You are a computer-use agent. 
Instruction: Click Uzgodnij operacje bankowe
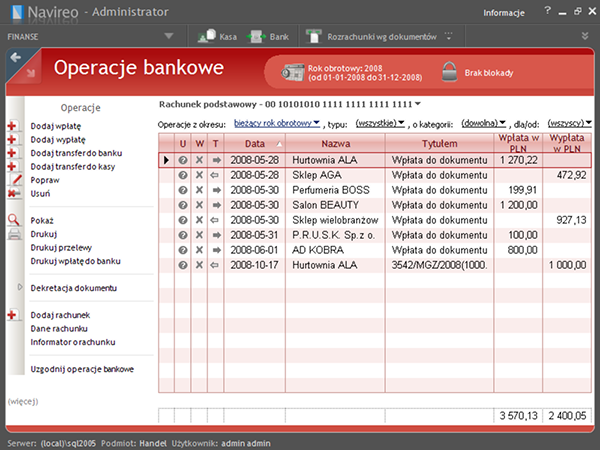tap(82, 369)
